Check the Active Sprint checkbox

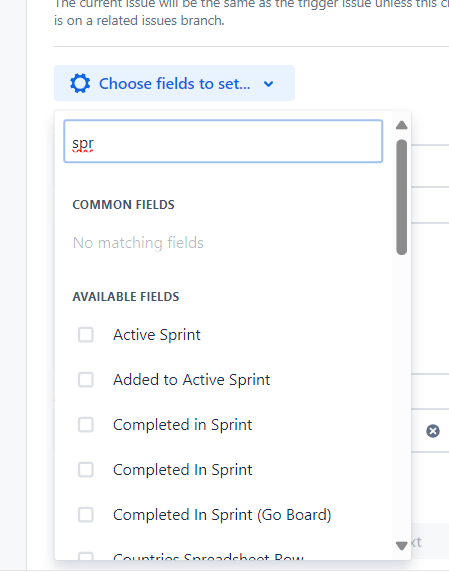coord(86,335)
